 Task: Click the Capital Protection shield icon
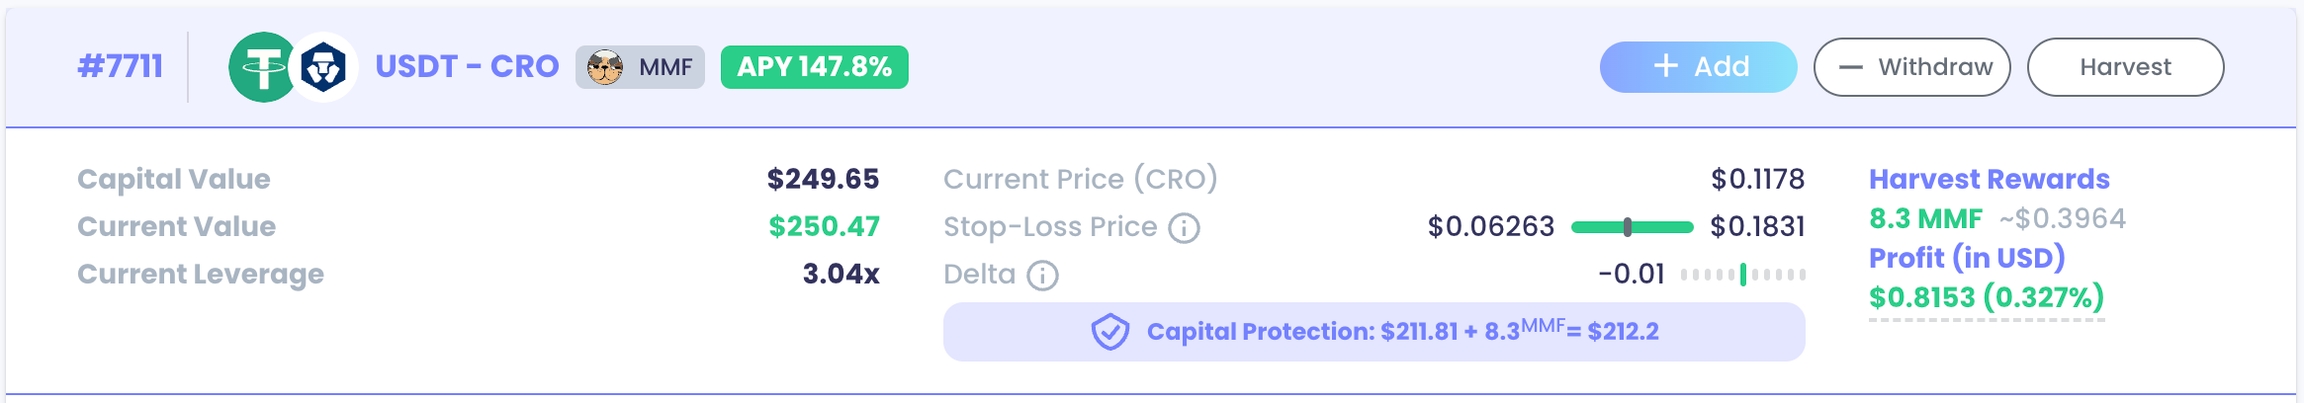point(1110,332)
